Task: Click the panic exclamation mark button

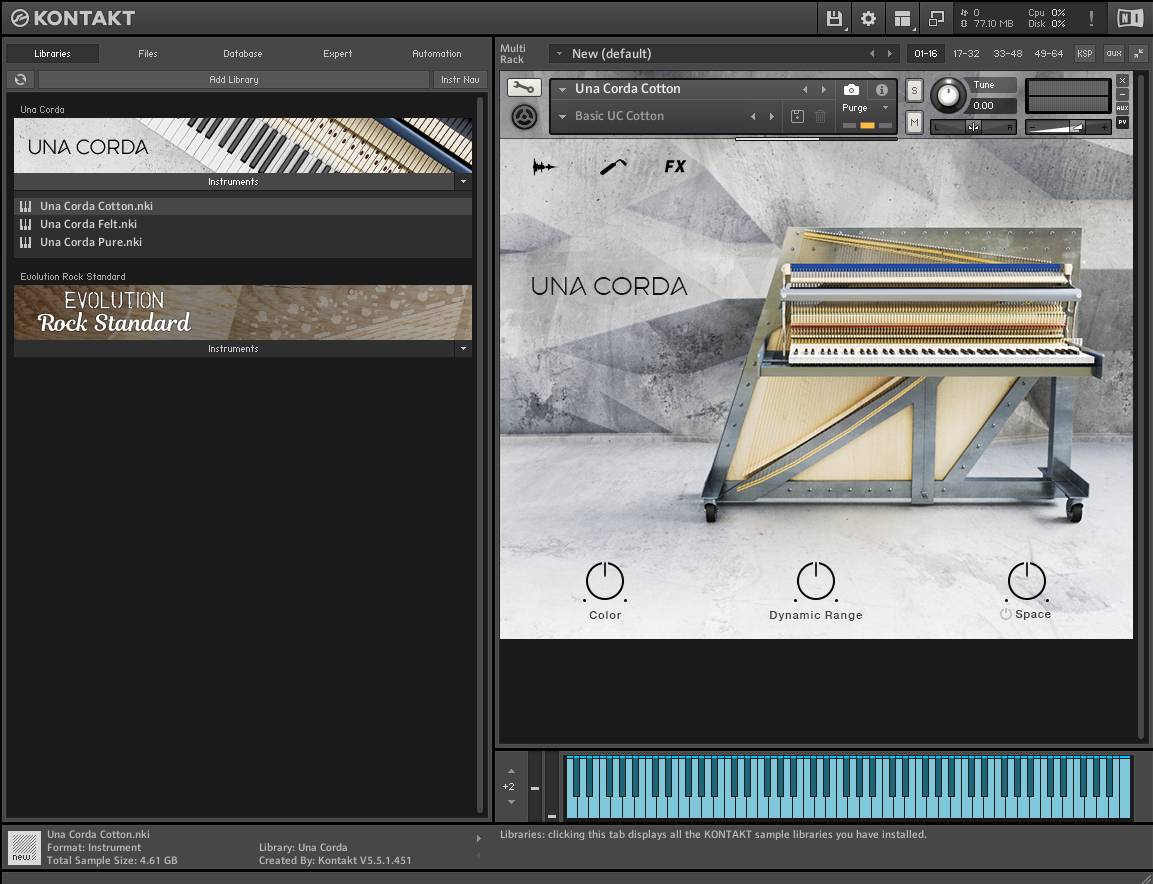Action: click(1091, 18)
